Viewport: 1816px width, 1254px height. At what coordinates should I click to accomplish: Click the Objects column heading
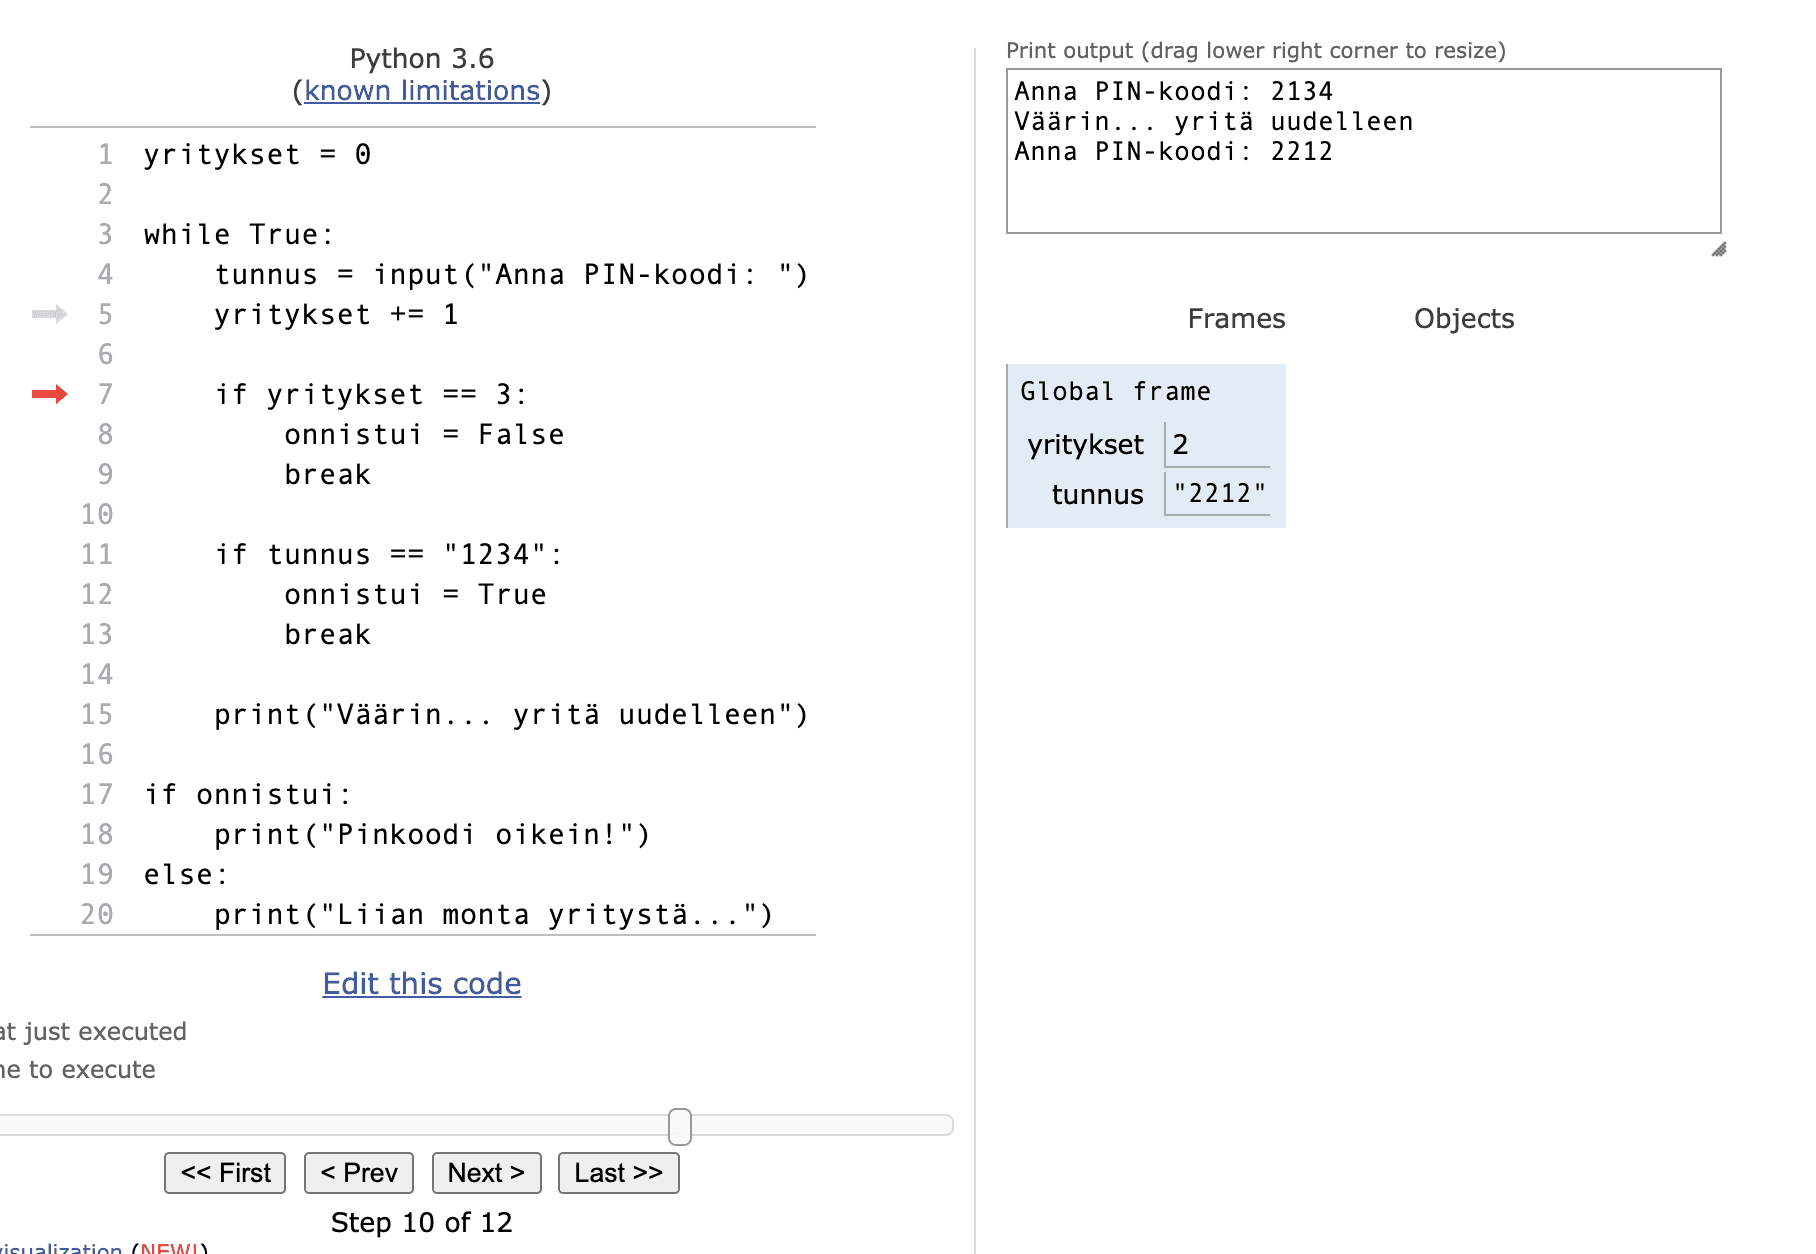pos(1463,319)
